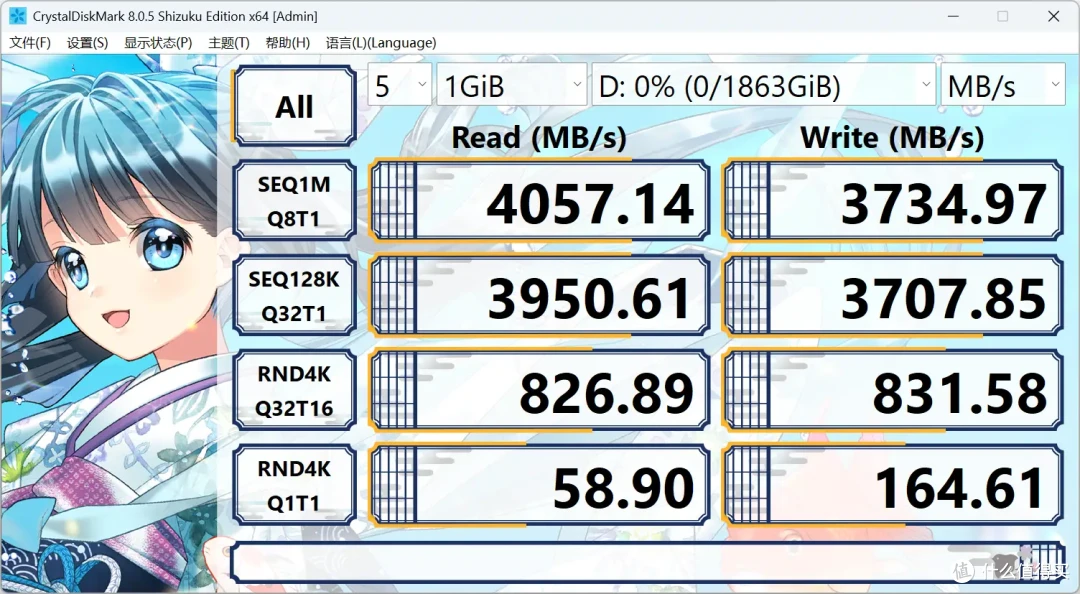This screenshot has height=594, width=1080.
Task: Select the 3950.61 read result
Action: [540, 296]
